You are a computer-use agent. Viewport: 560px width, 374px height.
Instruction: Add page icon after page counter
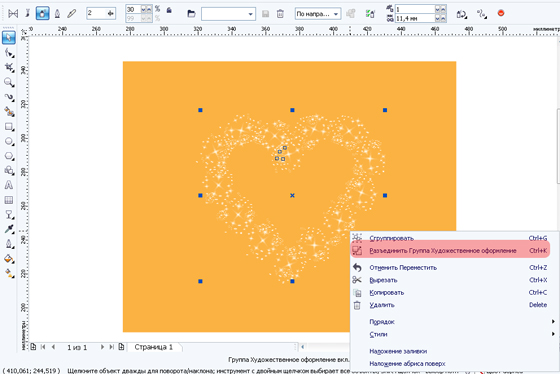point(121,347)
